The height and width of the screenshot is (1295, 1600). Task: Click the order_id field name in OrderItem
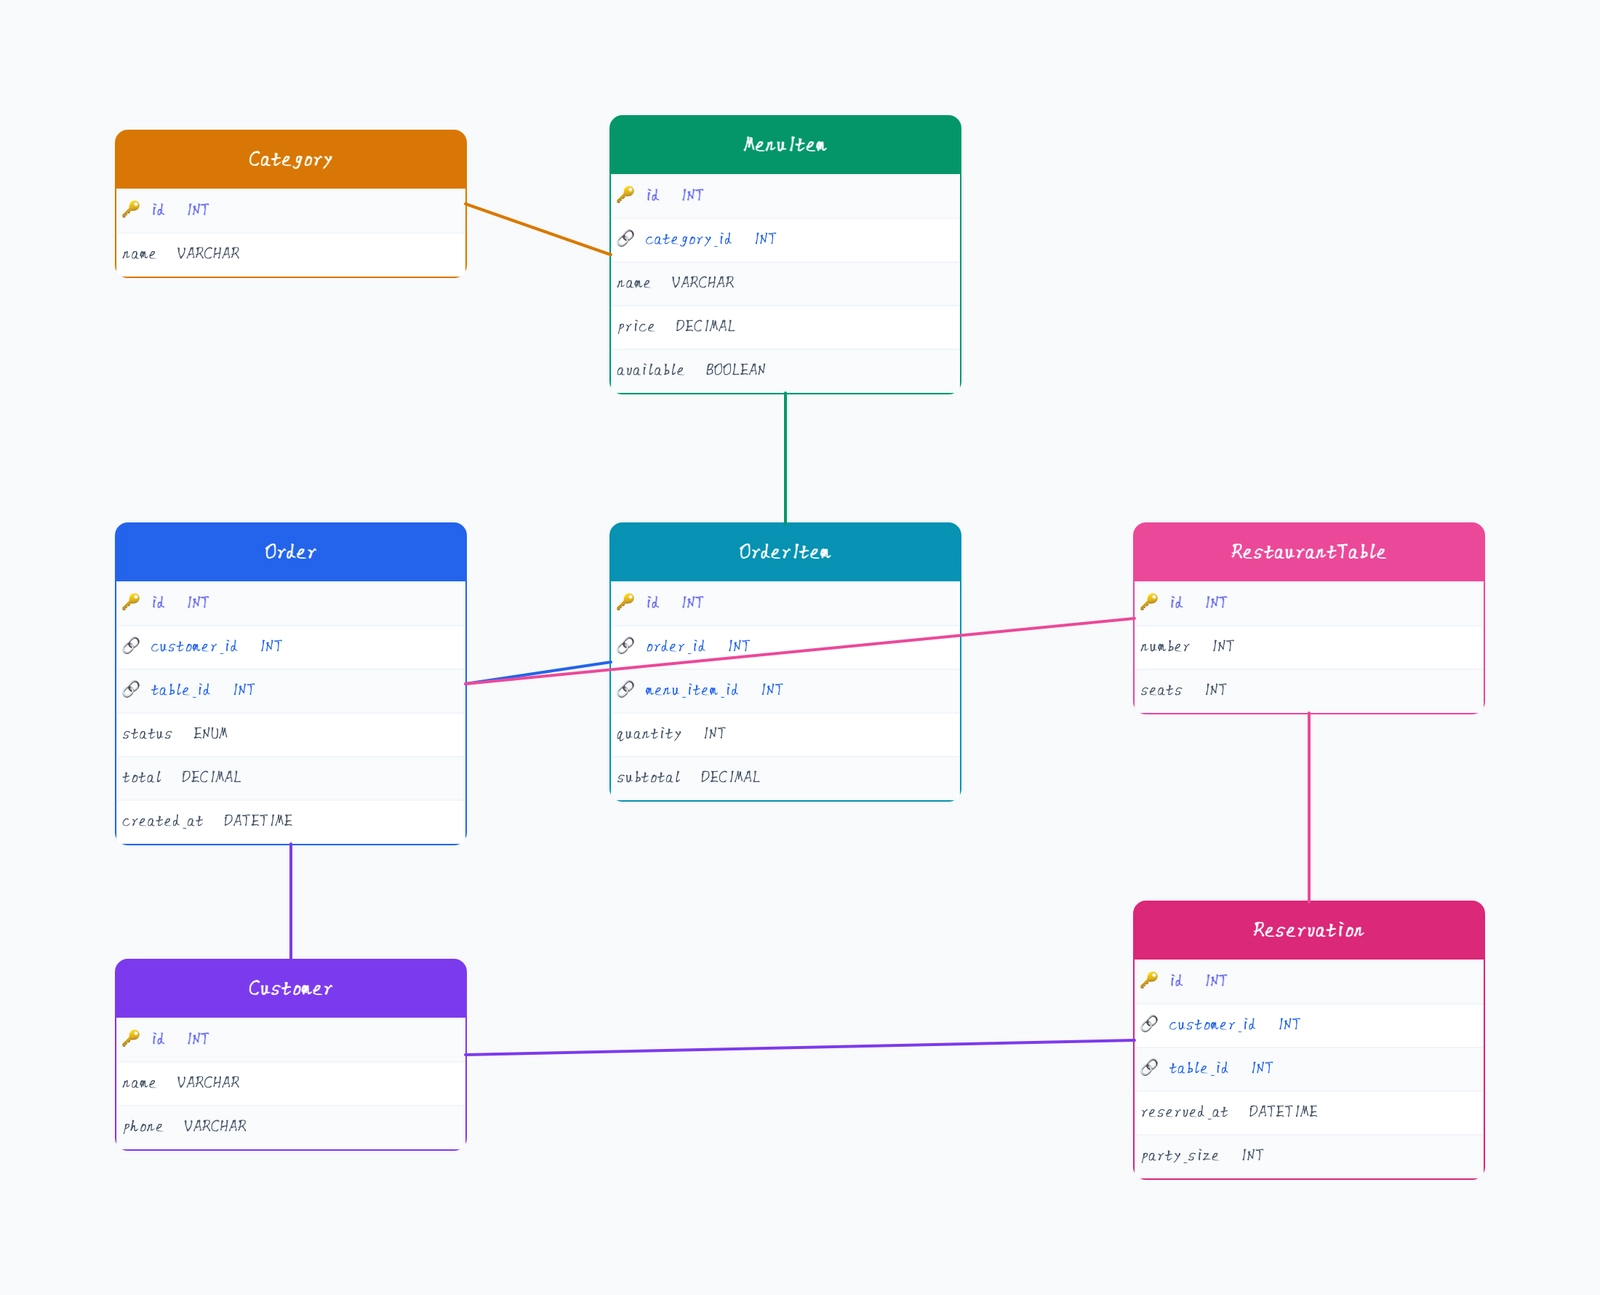coord(675,646)
